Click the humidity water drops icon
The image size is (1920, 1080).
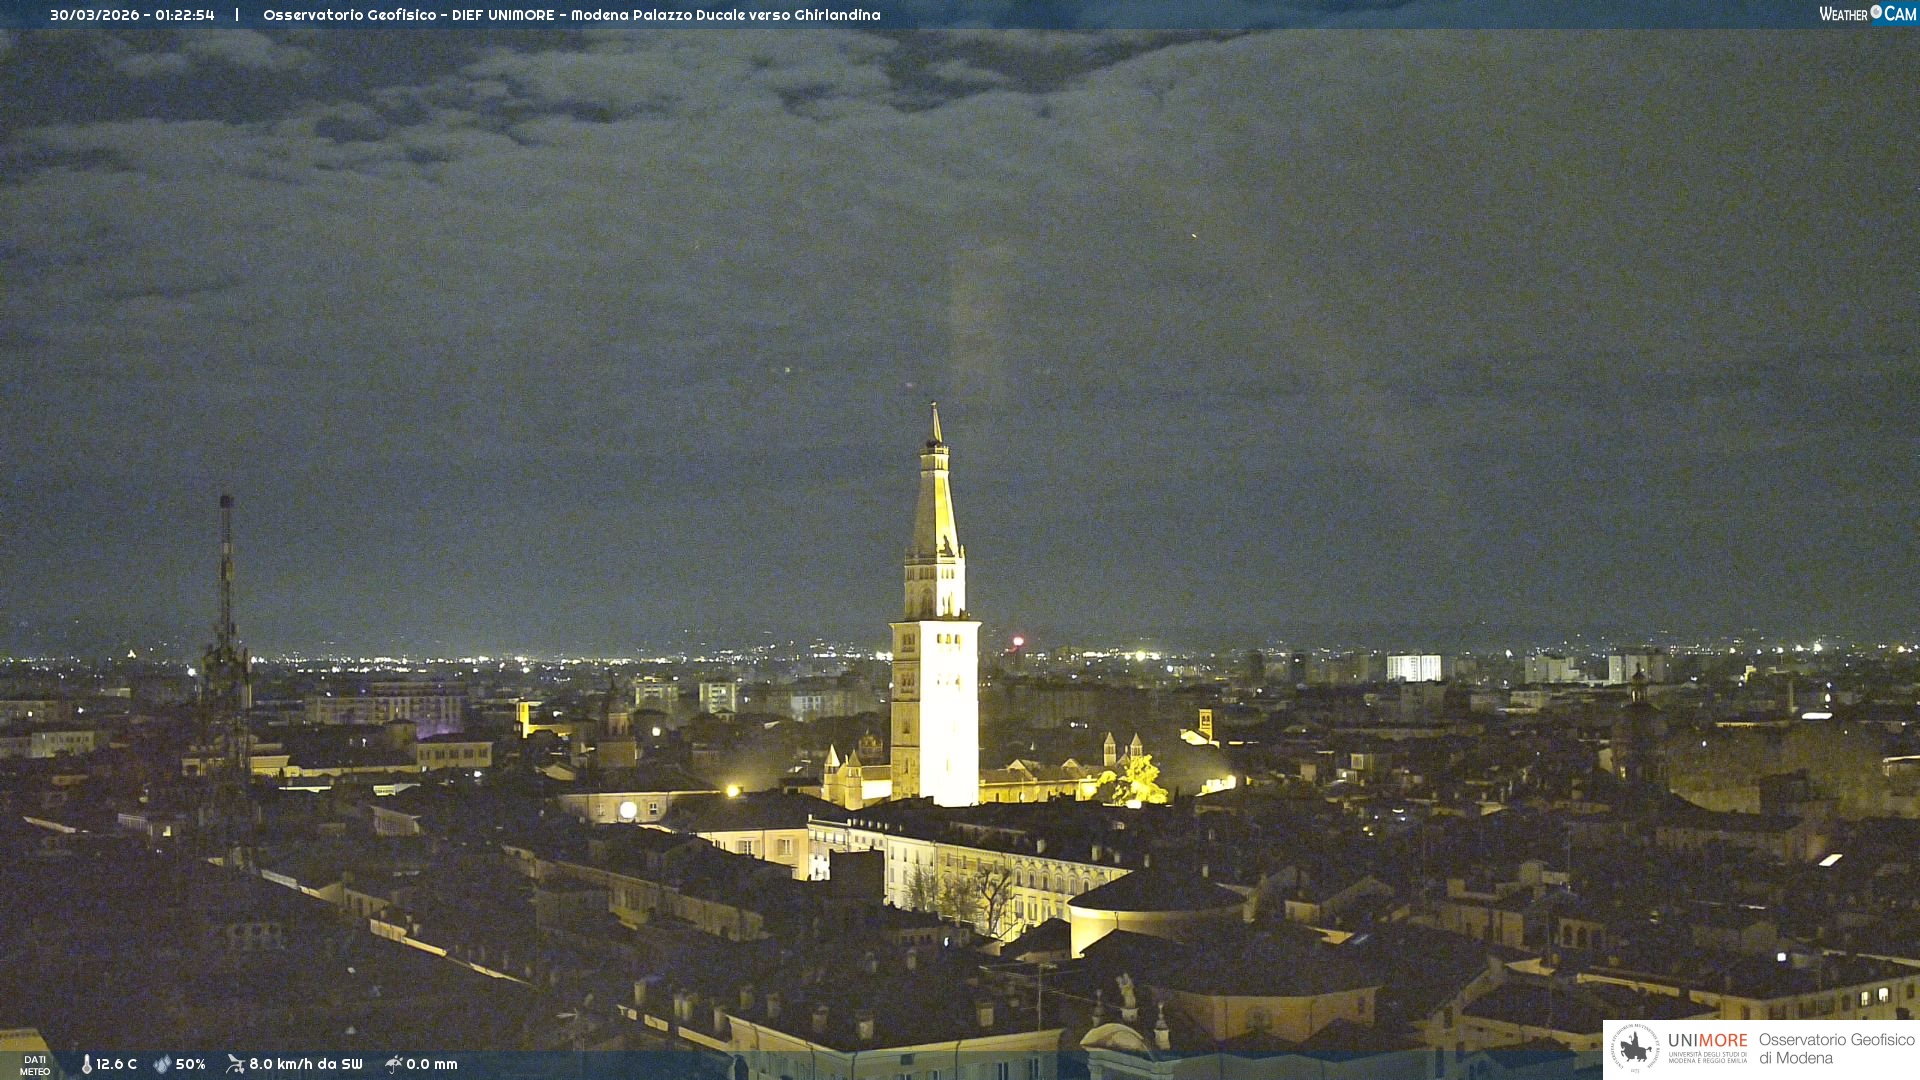click(x=162, y=1064)
